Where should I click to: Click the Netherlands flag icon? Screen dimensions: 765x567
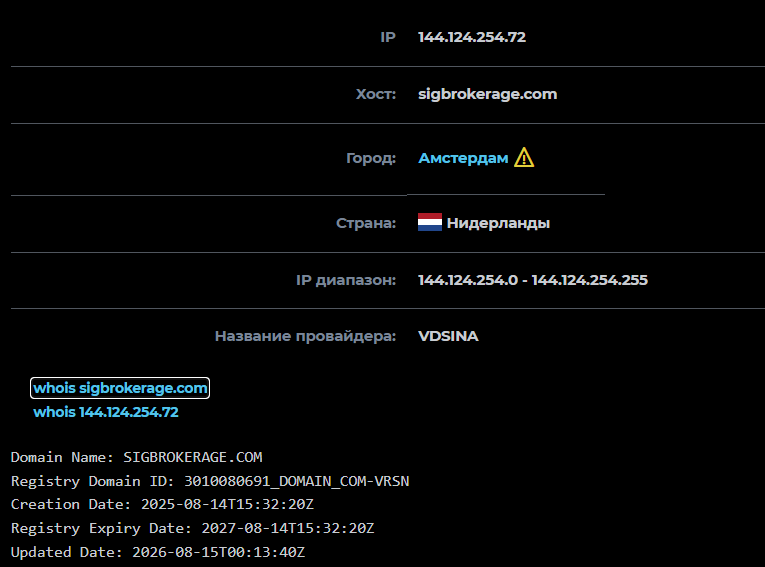pos(430,222)
